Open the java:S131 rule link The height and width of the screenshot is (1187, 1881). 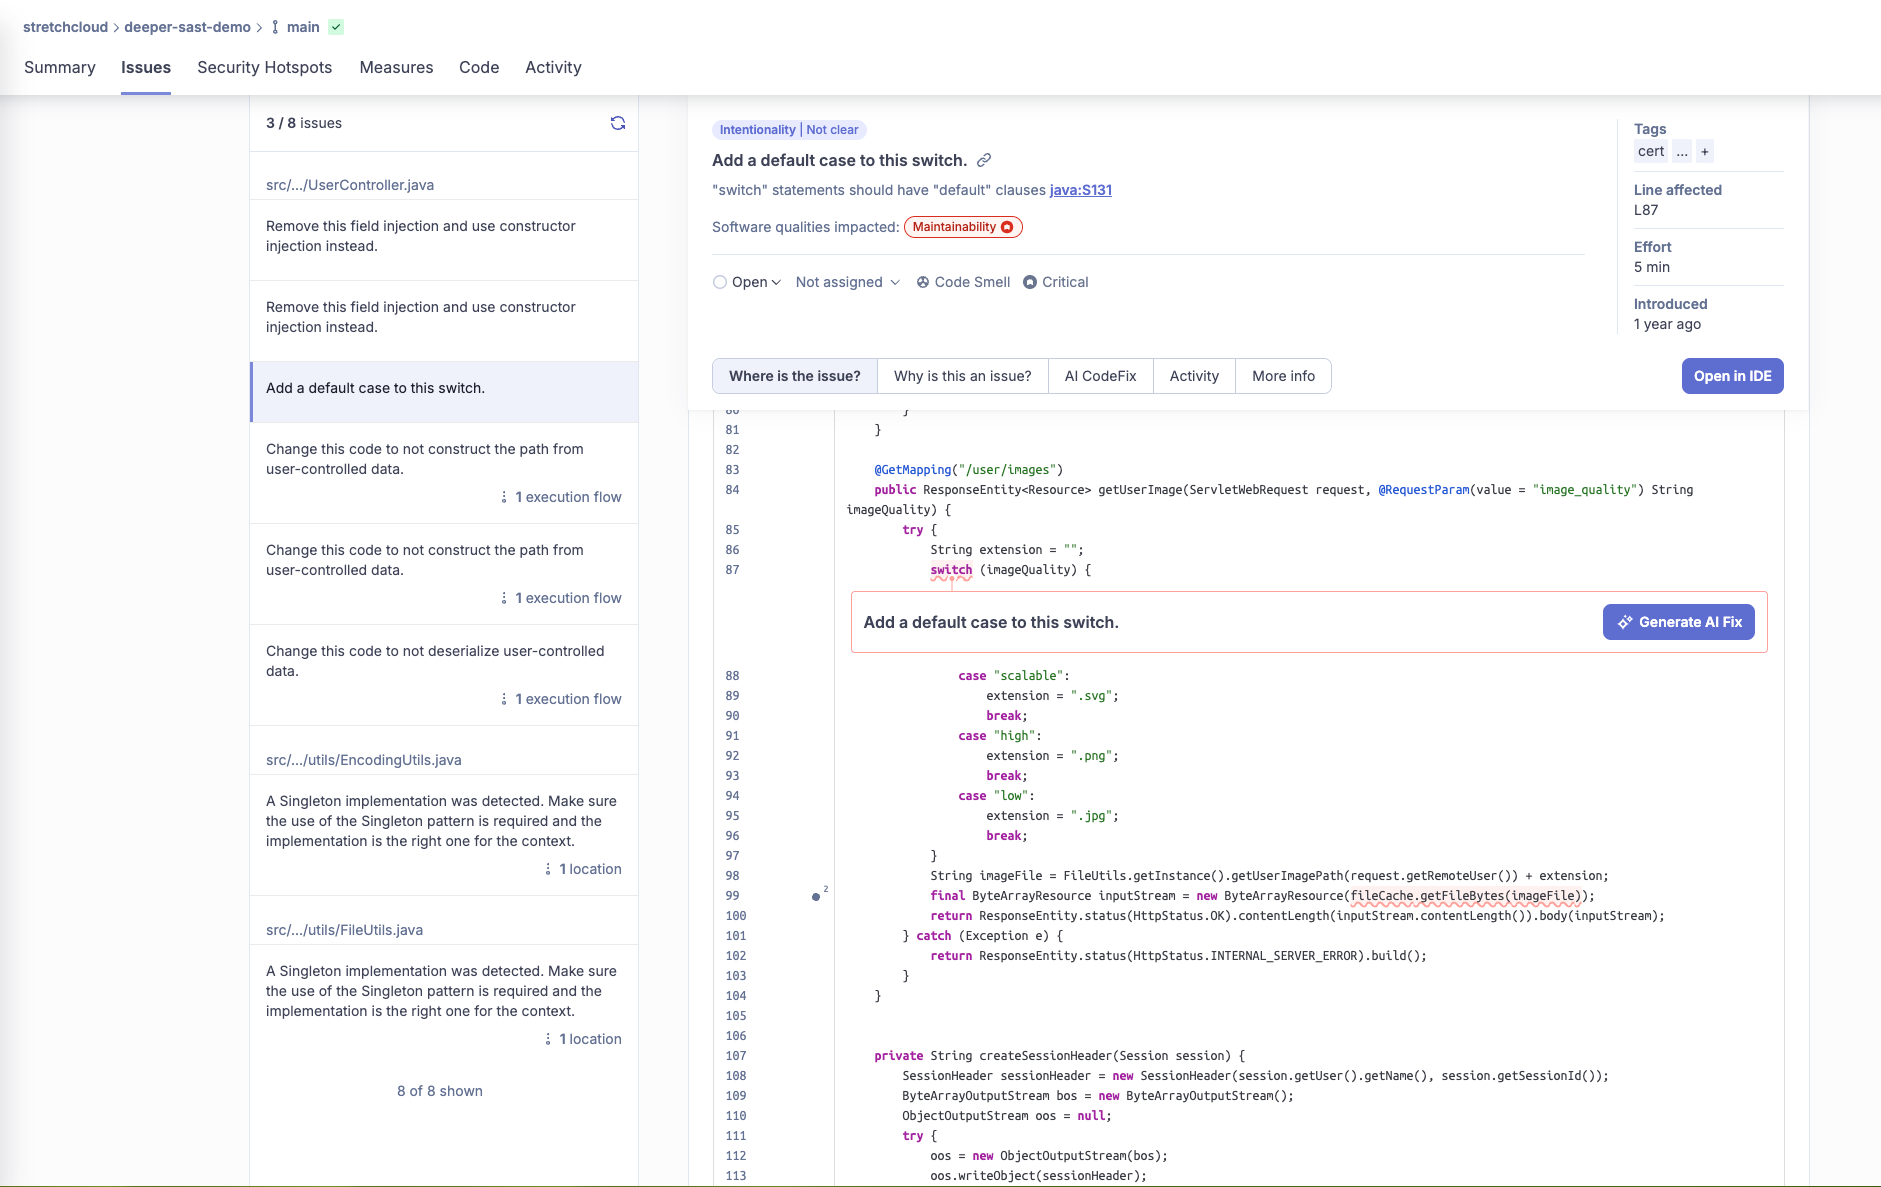(1080, 190)
